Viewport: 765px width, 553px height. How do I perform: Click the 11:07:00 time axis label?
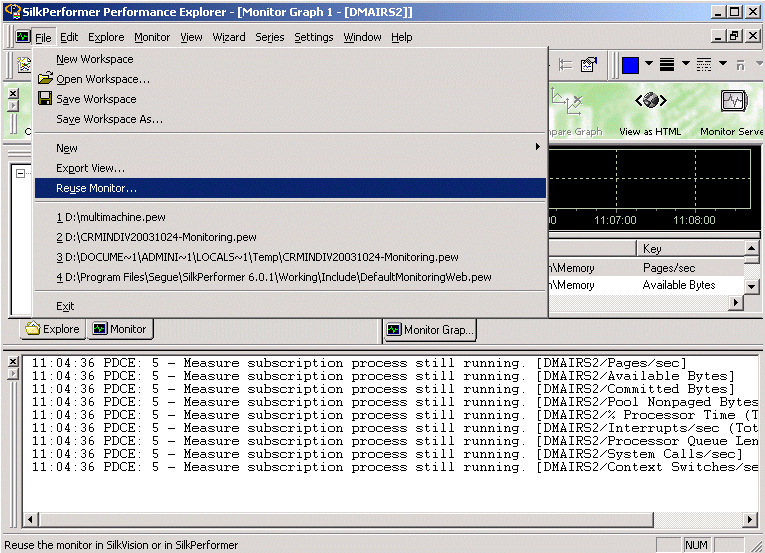pos(615,220)
